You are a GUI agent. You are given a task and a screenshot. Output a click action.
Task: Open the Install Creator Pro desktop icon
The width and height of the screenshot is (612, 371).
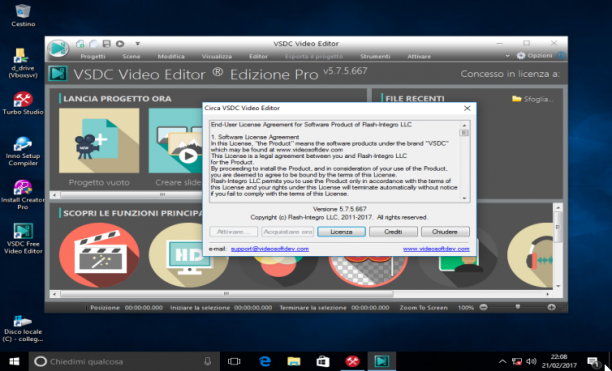[23, 195]
